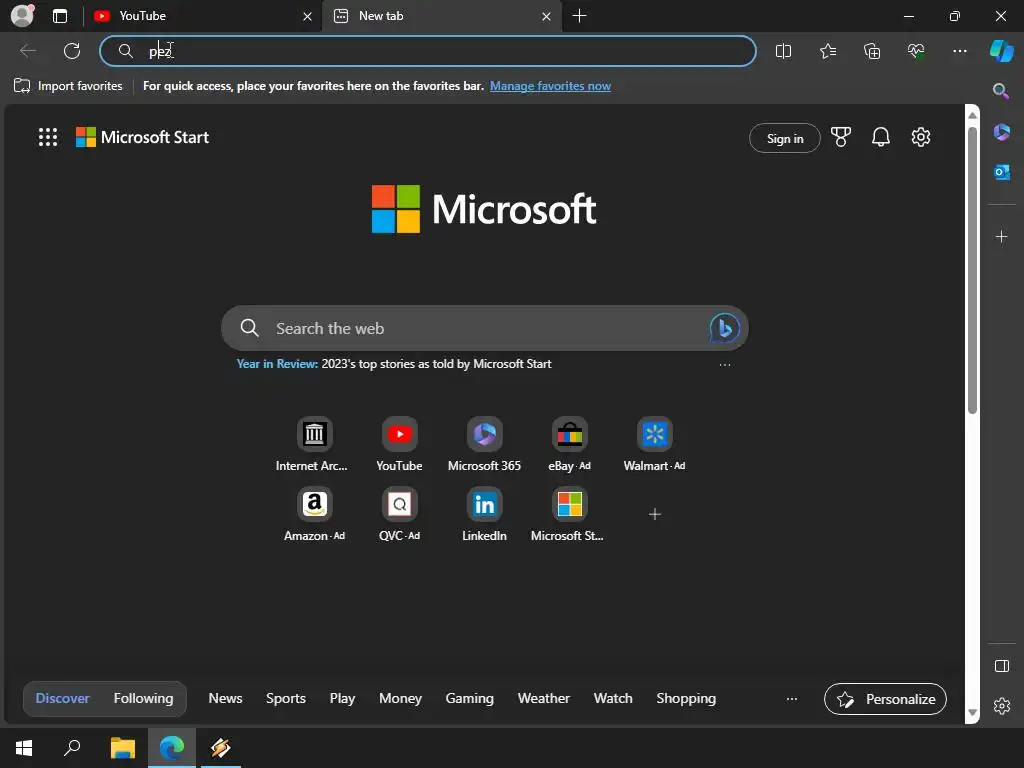The image size is (1024, 768).
Task: Click the Microsoft Start logo
Action: pos(142,137)
